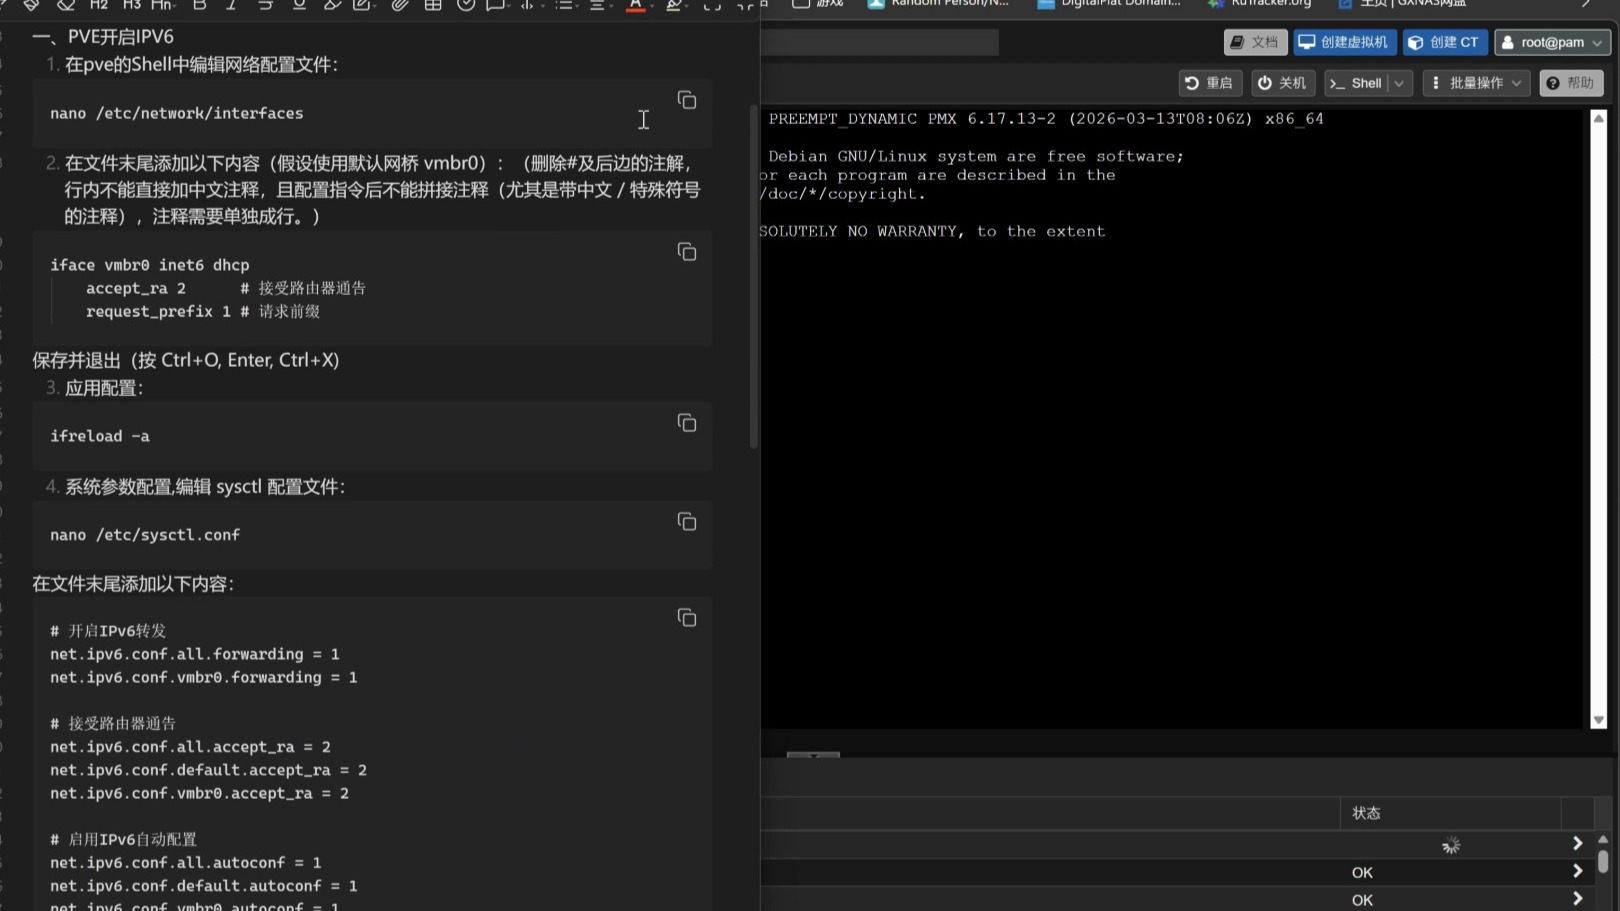Expand the first OK task row

[x=1577, y=872]
